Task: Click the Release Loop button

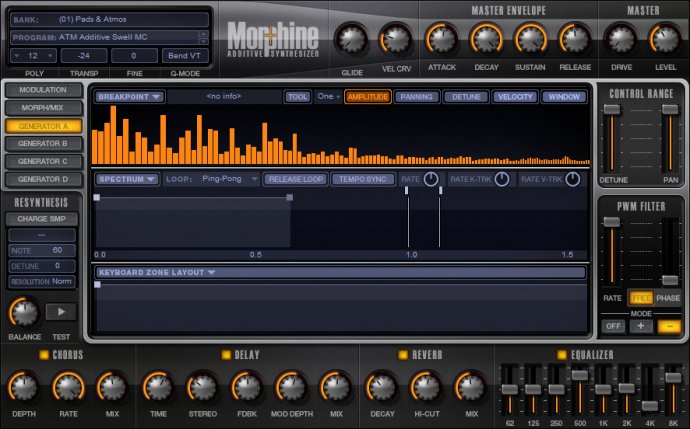Action: (295, 179)
